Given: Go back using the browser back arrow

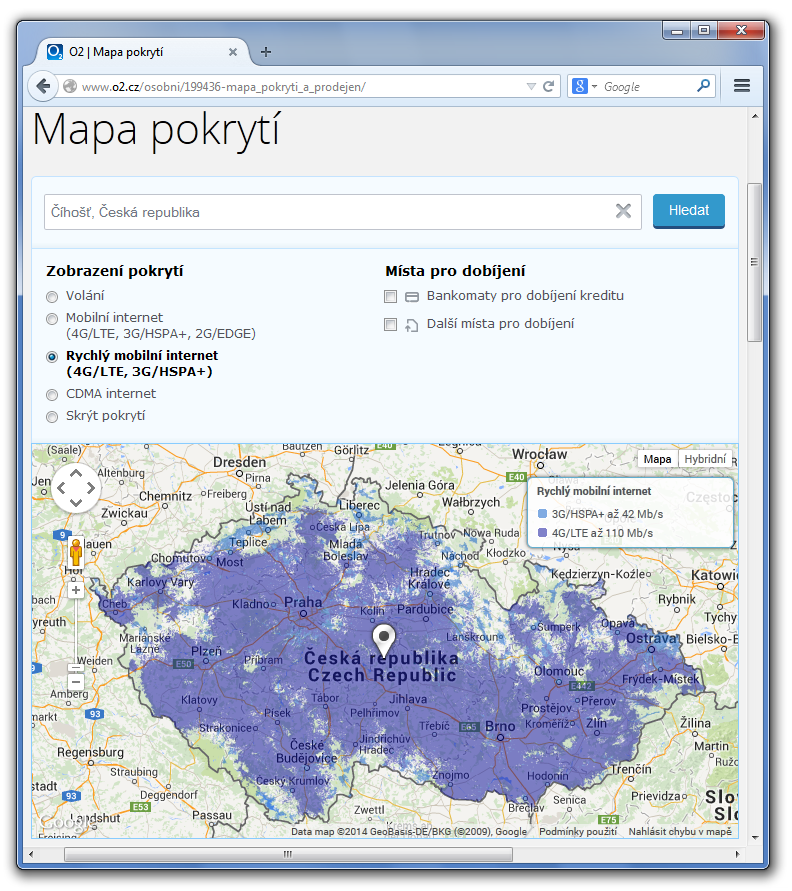Looking at the screenshot, I should [43, 86].
